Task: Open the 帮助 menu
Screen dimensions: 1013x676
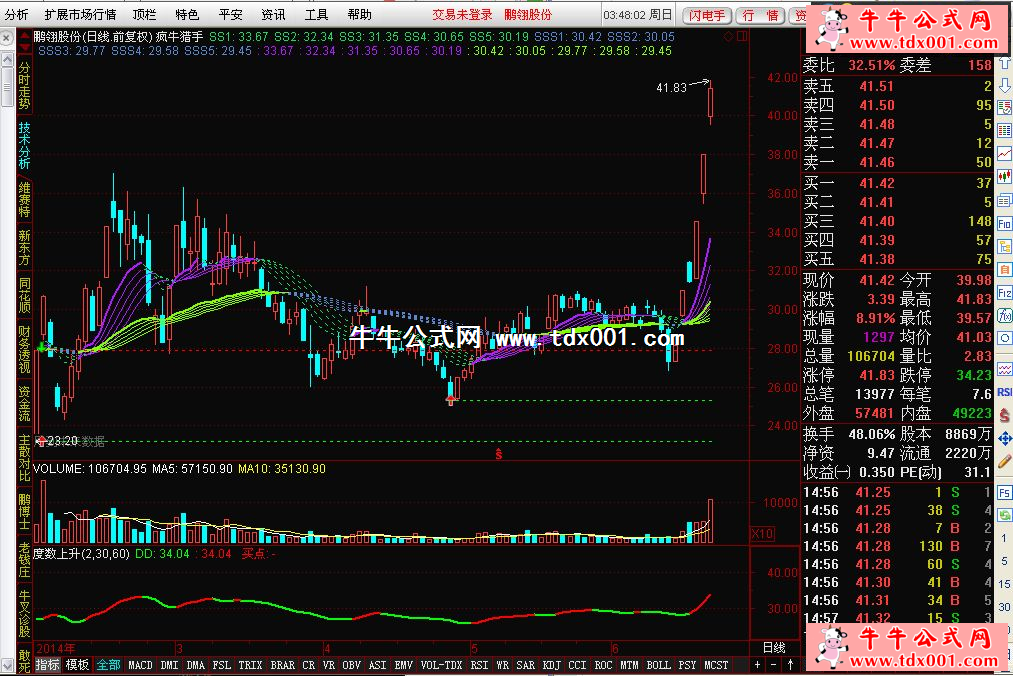Action: pos(360,14)
